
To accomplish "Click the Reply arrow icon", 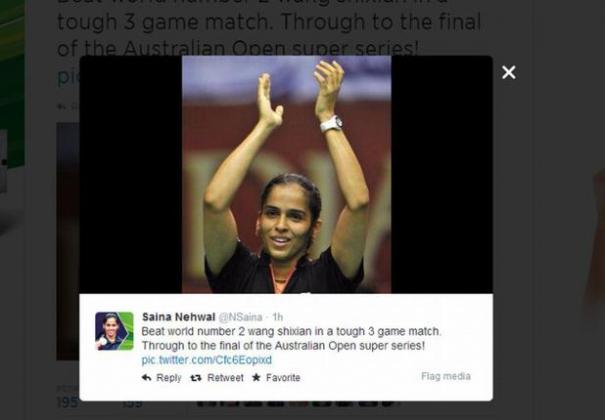I will tap(146, 377).
